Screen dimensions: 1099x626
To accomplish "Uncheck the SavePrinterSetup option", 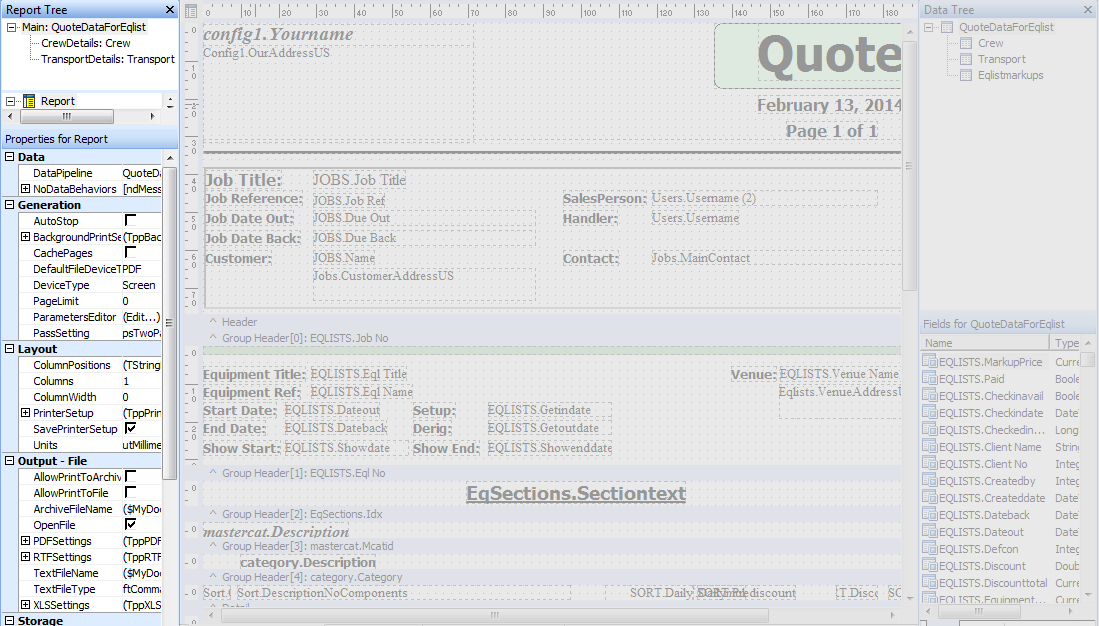I will click(x=130, y=428).
